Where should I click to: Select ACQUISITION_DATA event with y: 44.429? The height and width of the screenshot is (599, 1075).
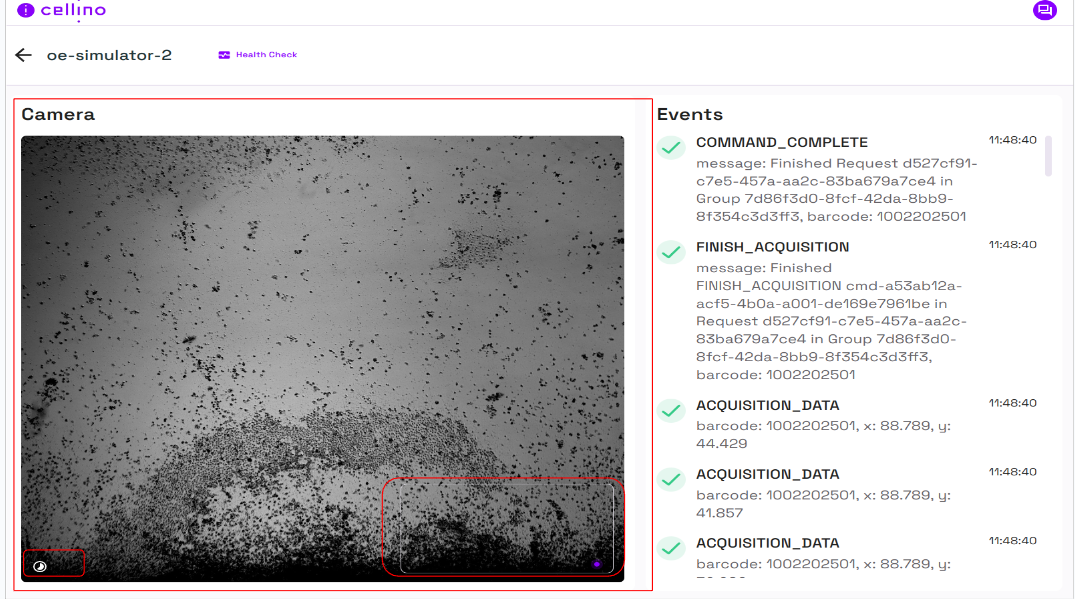(x=767, y=406)
